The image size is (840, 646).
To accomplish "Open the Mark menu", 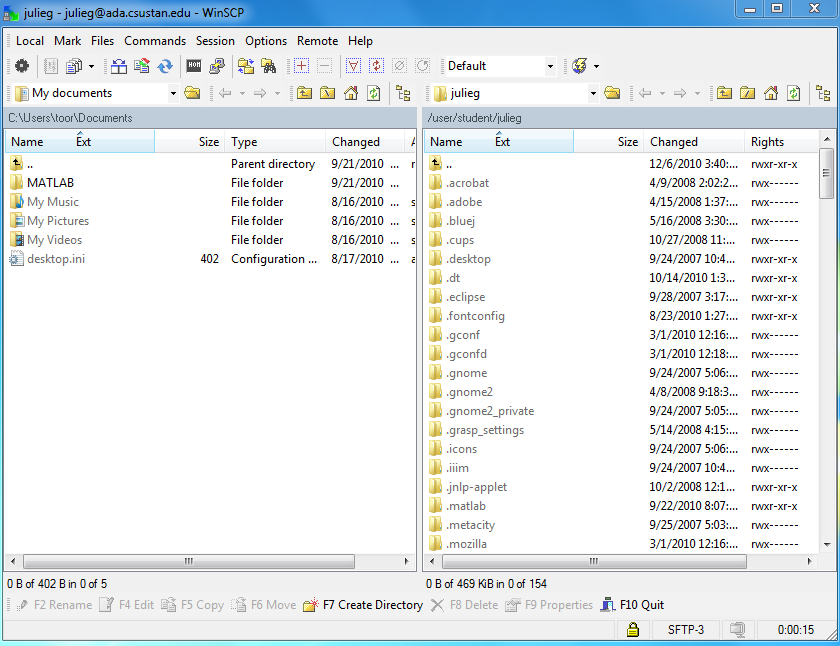I will pyautogui.click(x=68, y=41).
